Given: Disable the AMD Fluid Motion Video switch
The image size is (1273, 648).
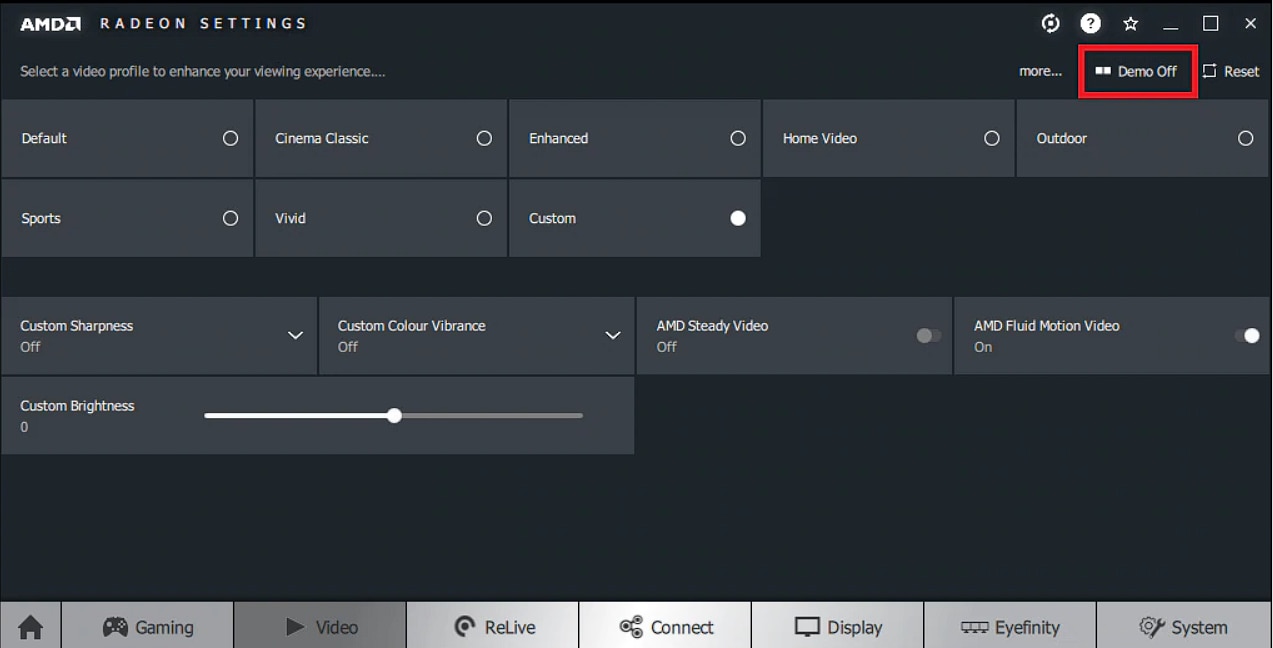Looking at the screenshot, I should [x=1246, y=336].
